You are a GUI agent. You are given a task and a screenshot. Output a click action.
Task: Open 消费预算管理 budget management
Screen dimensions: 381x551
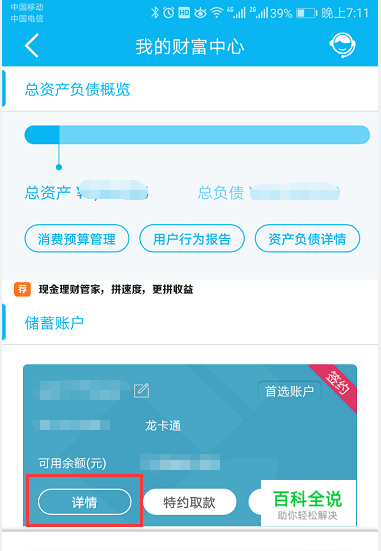pyautogui.click(x=77, y=239)
